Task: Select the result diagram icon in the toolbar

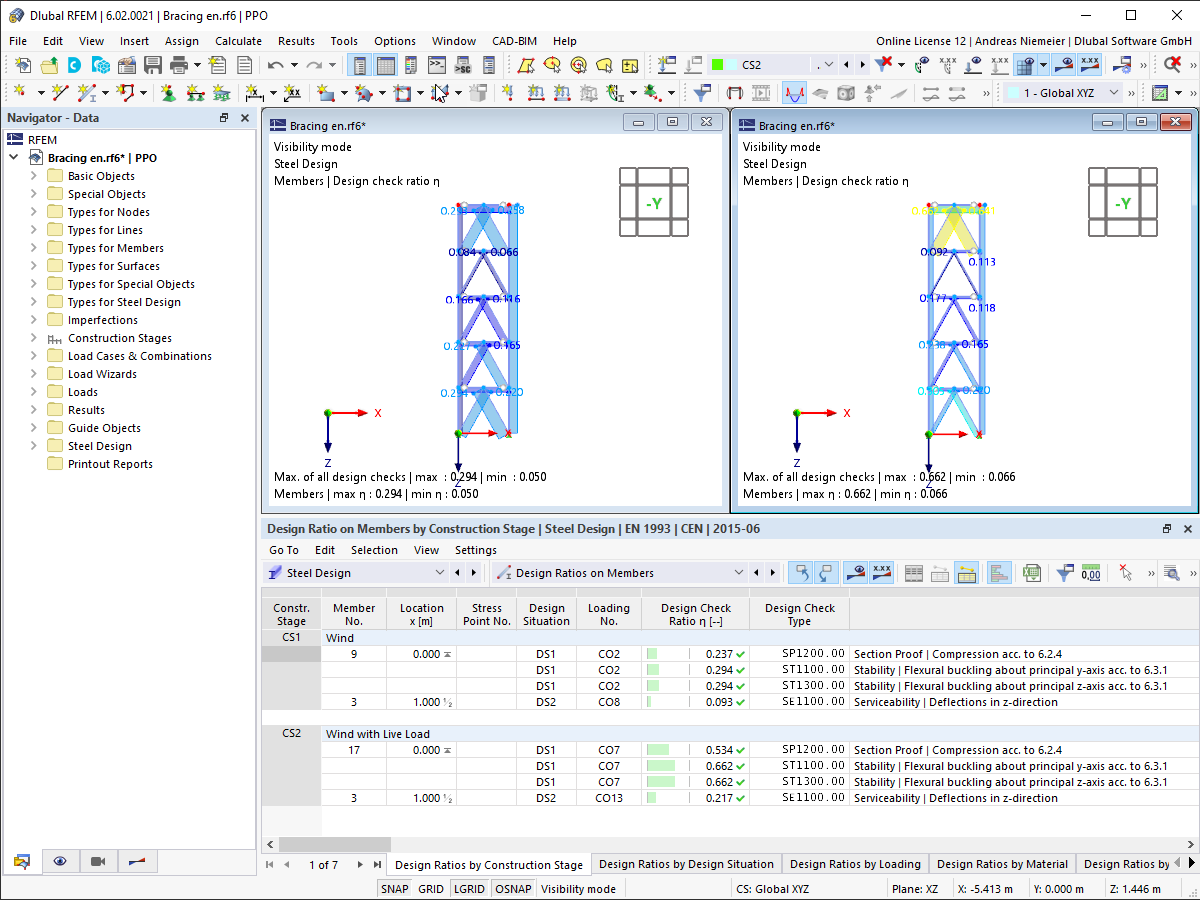Action: (794, 92)
